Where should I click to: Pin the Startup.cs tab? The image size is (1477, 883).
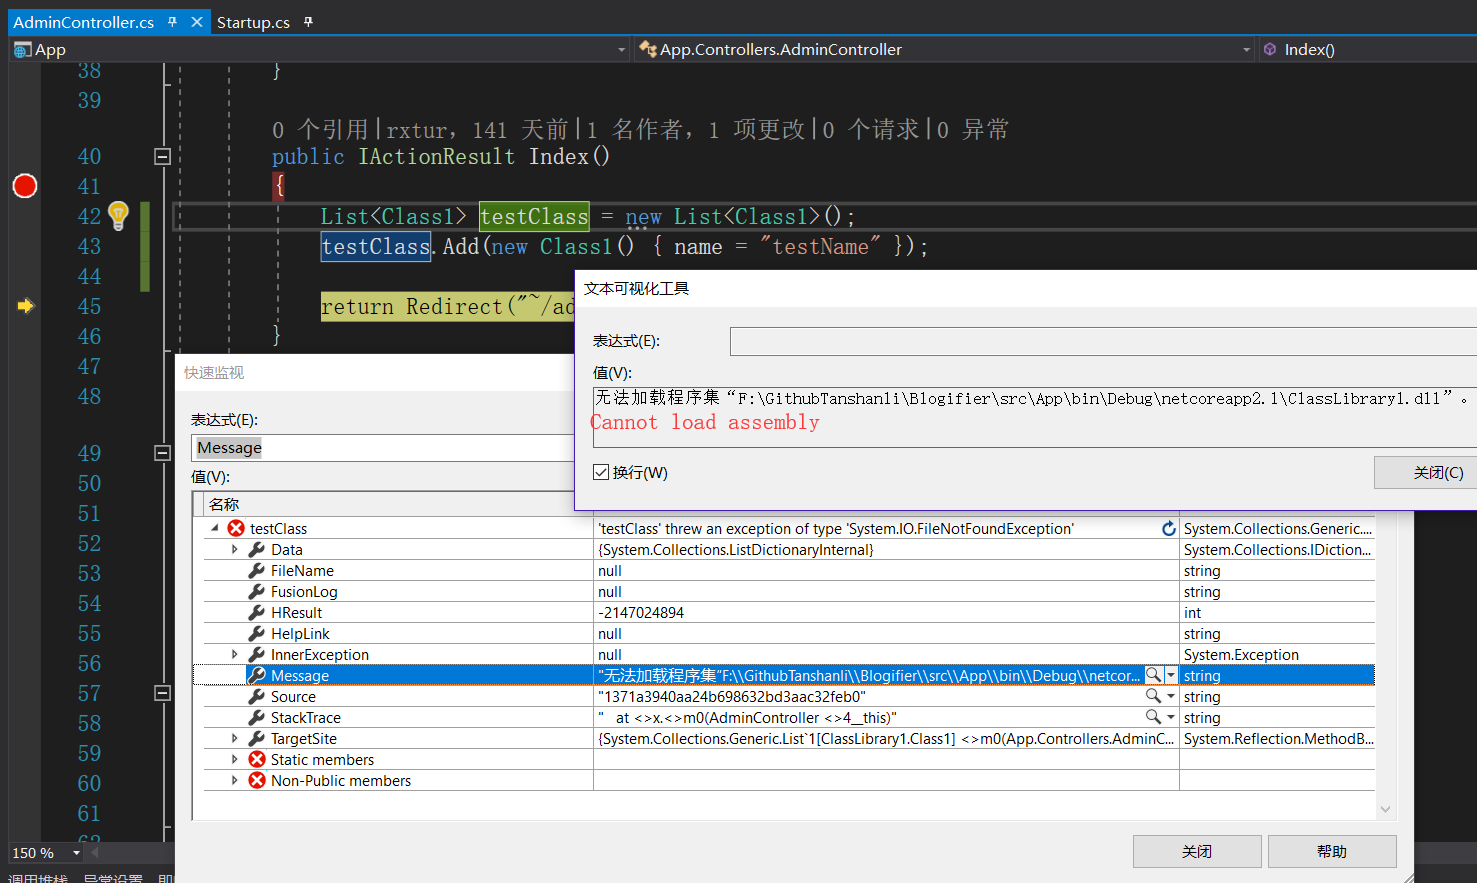(x=308, y=22)
